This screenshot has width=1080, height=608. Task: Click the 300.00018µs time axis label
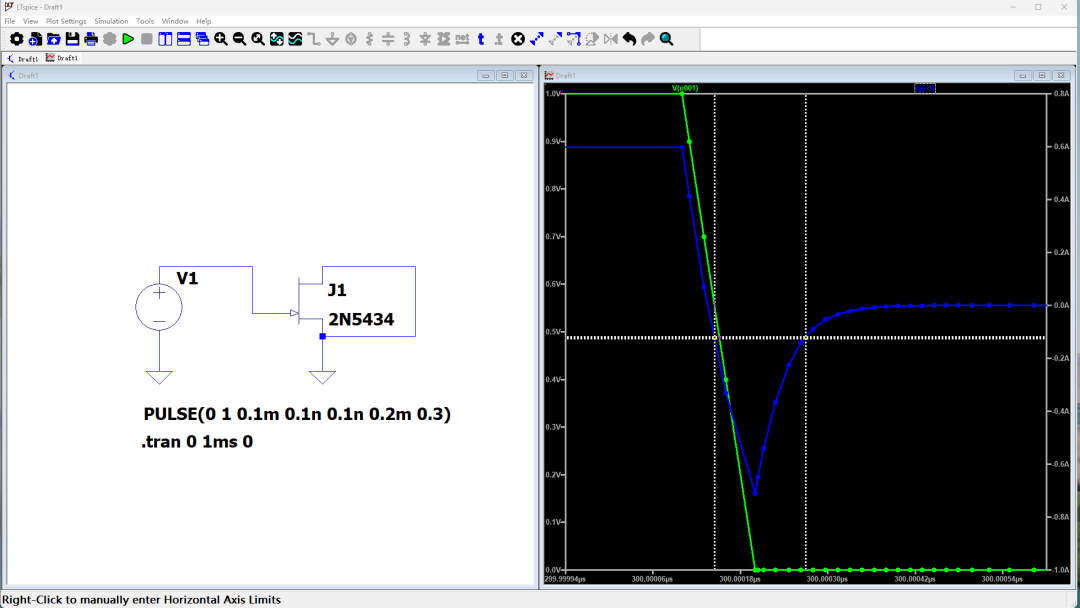coord(740,579)
